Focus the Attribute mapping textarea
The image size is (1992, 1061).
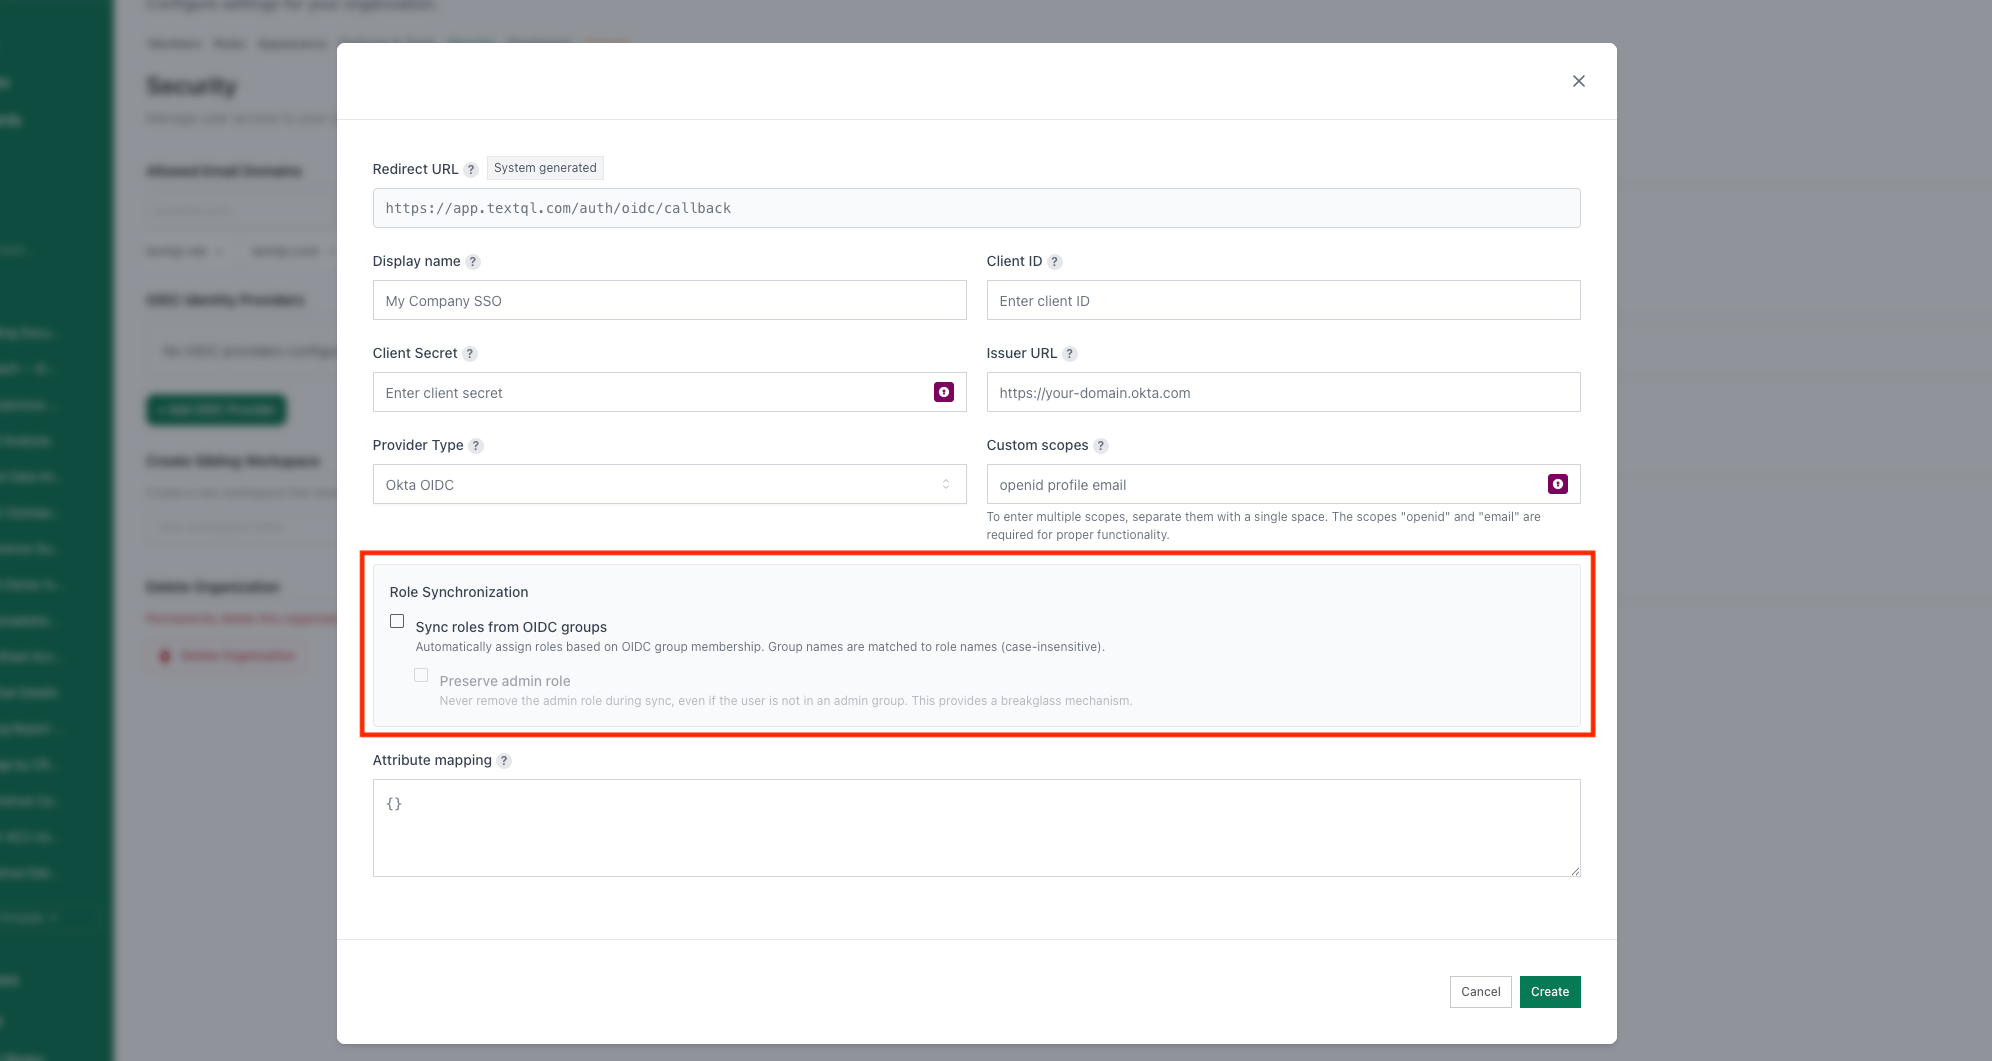click(976, 828)
